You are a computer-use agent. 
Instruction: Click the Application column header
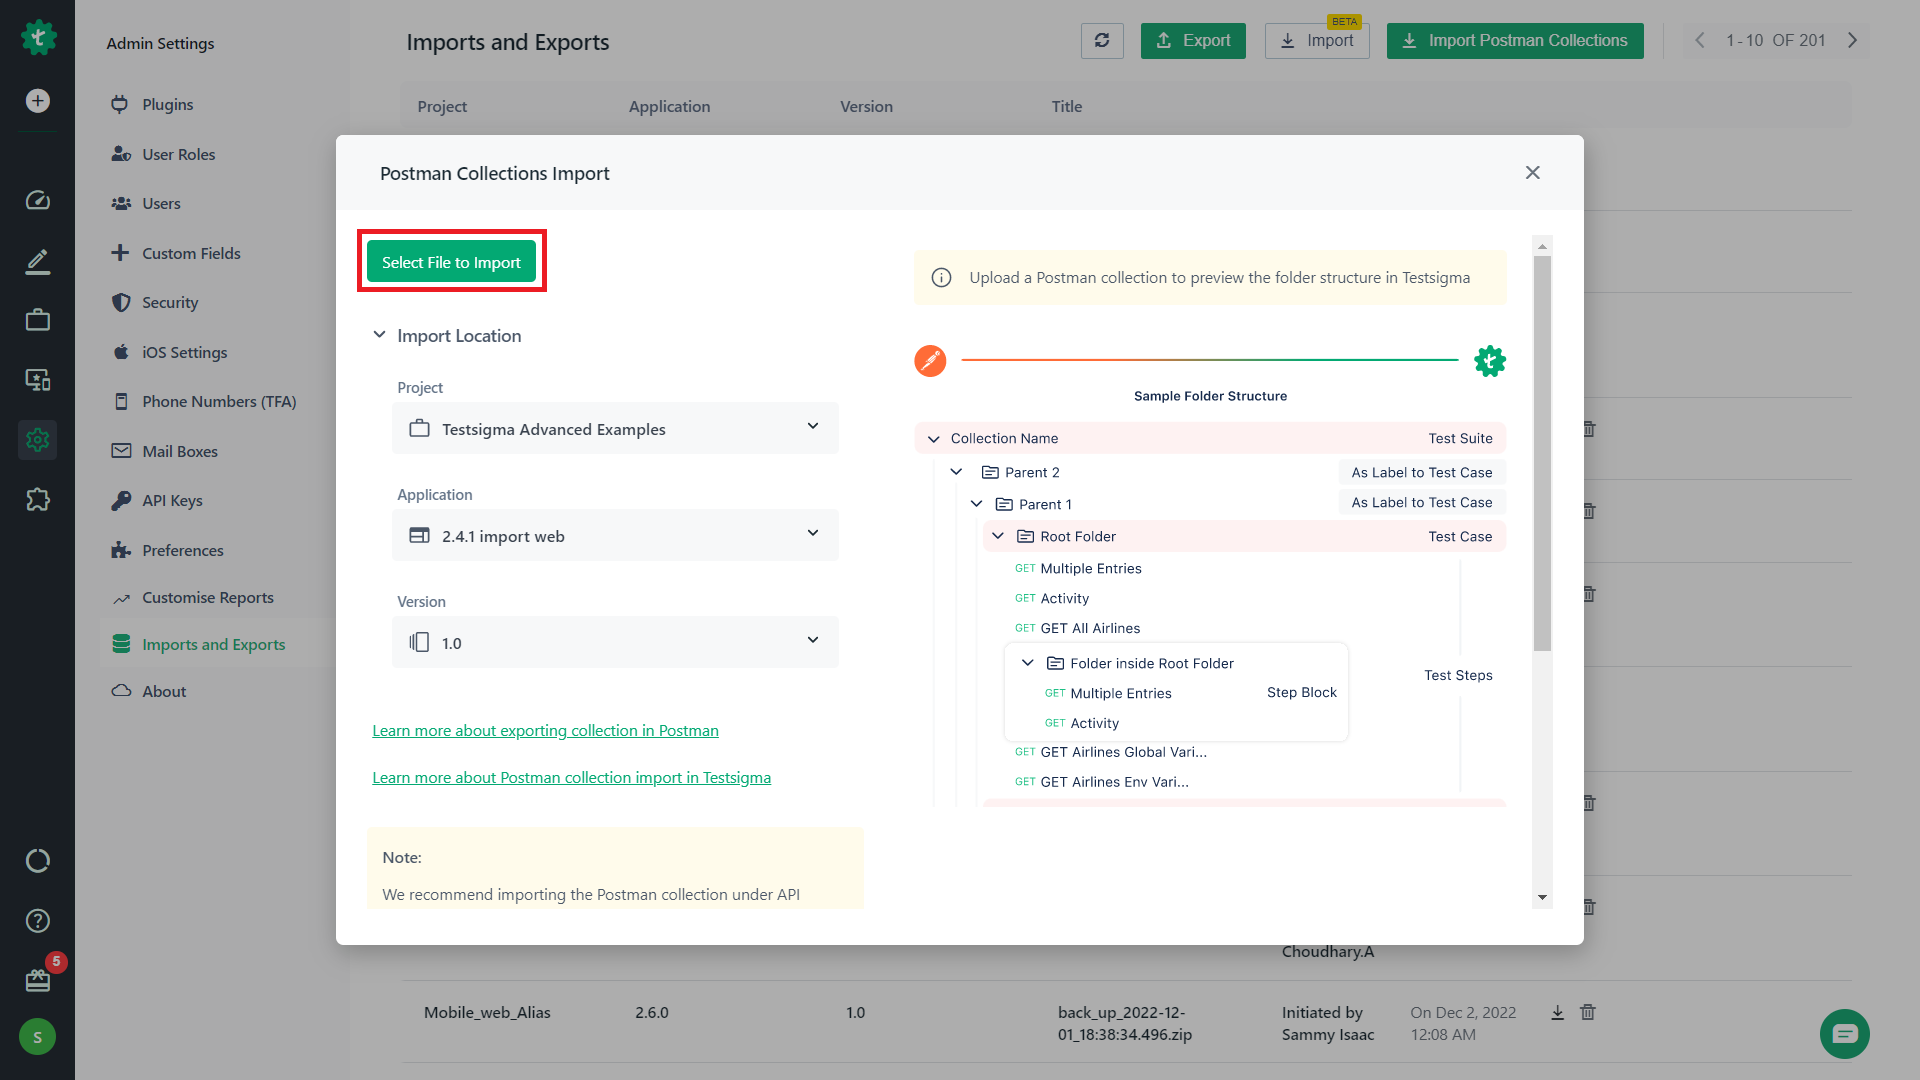pyautogui.click(x=669, y=106)
